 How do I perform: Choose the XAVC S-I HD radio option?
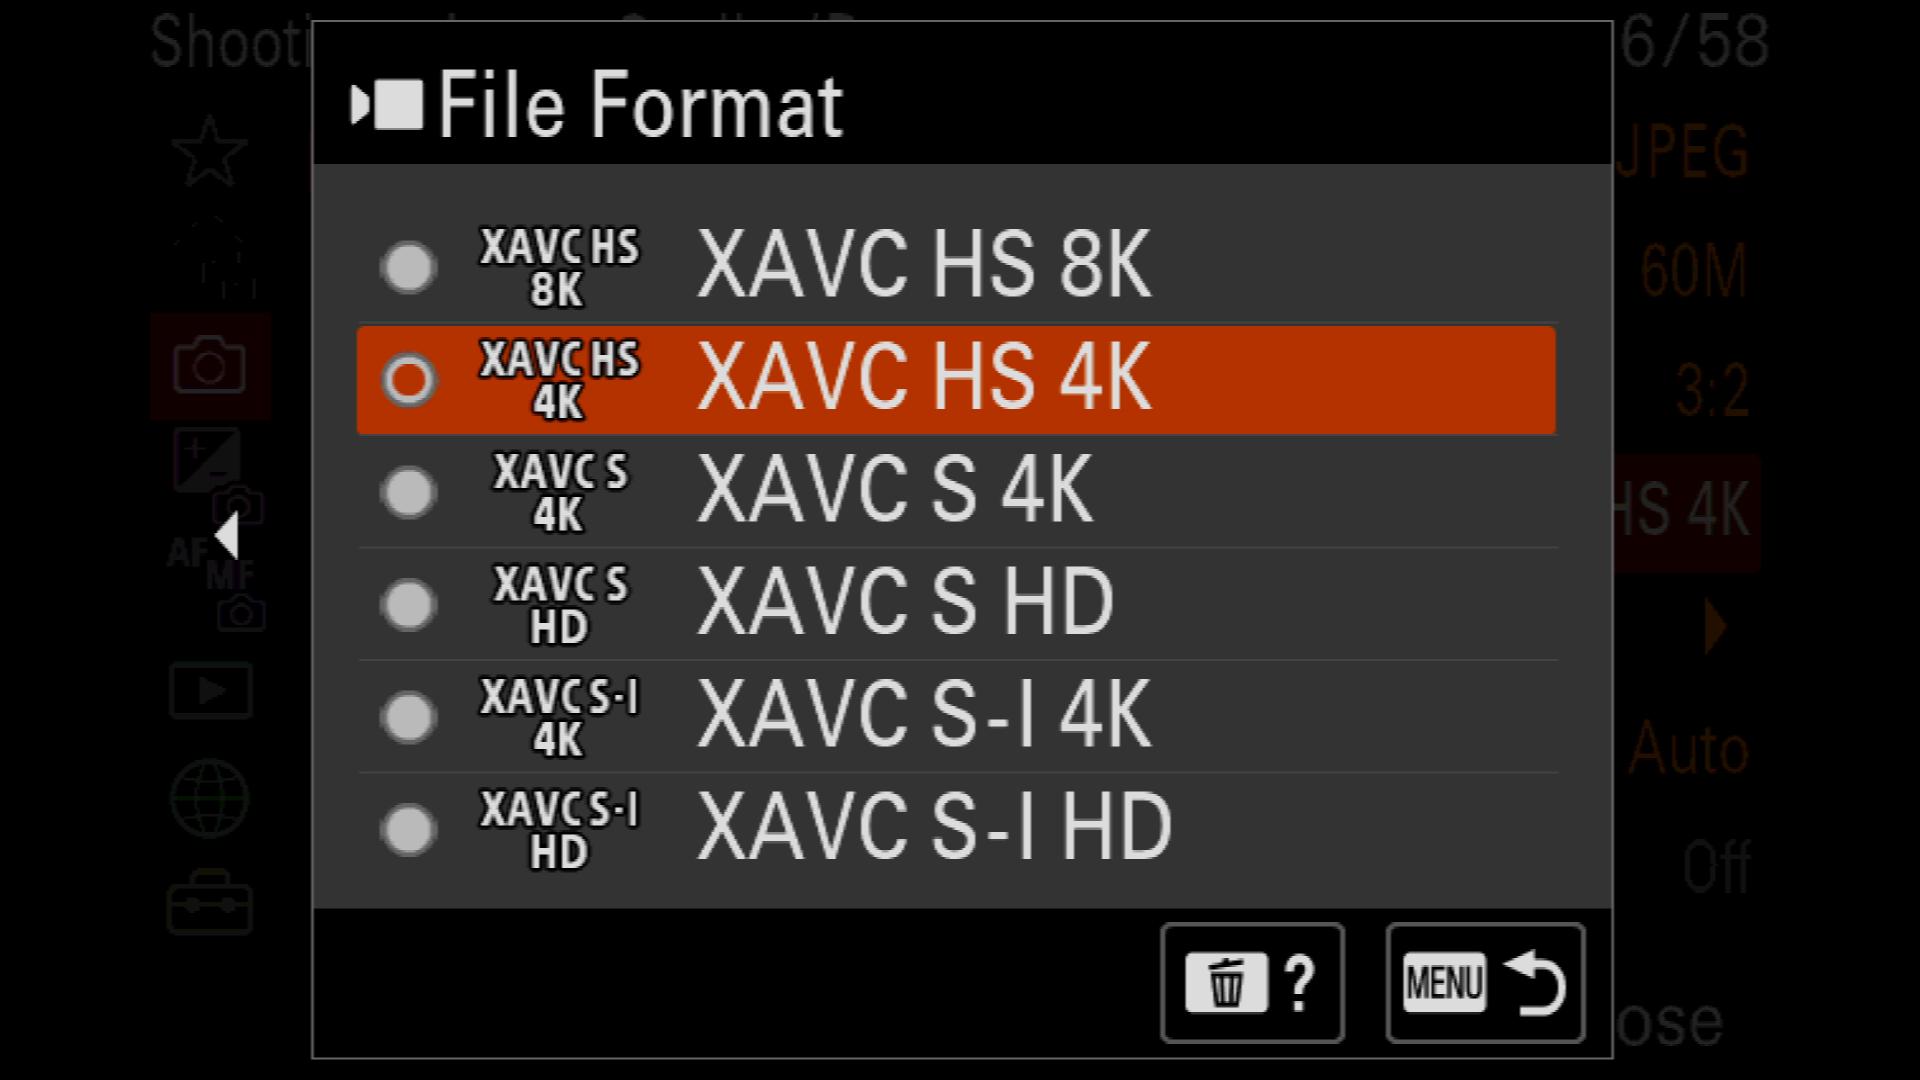[x=408, y=829]
